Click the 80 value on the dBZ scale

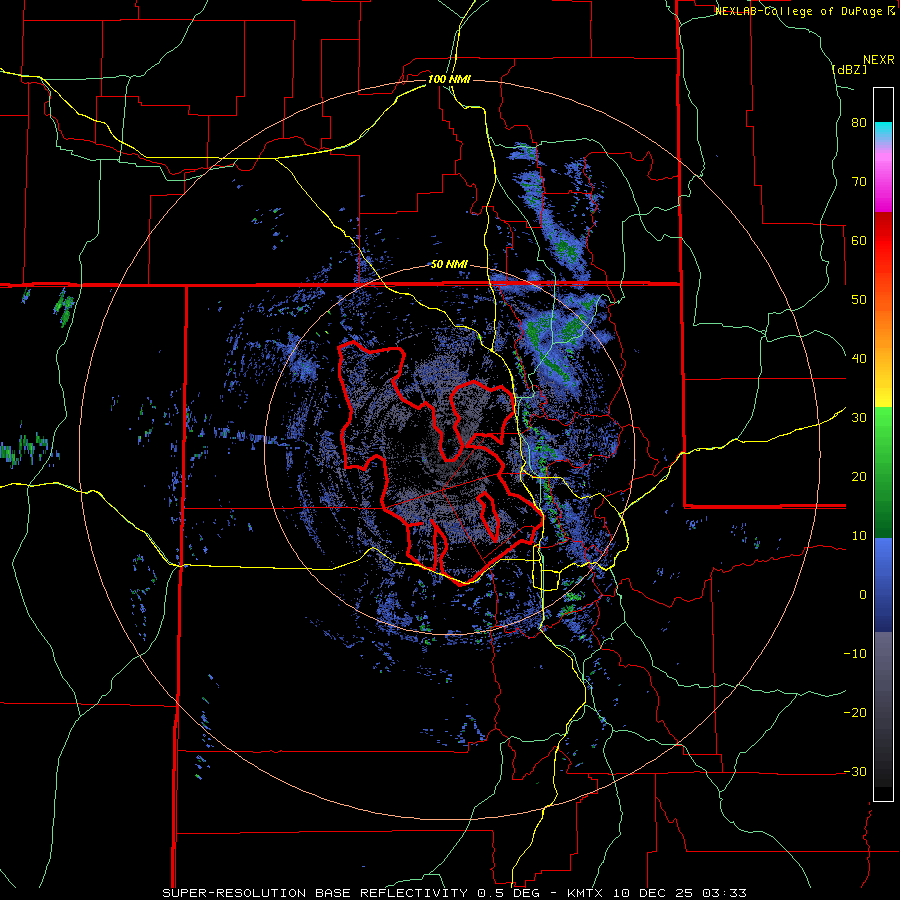click(859, 123)
